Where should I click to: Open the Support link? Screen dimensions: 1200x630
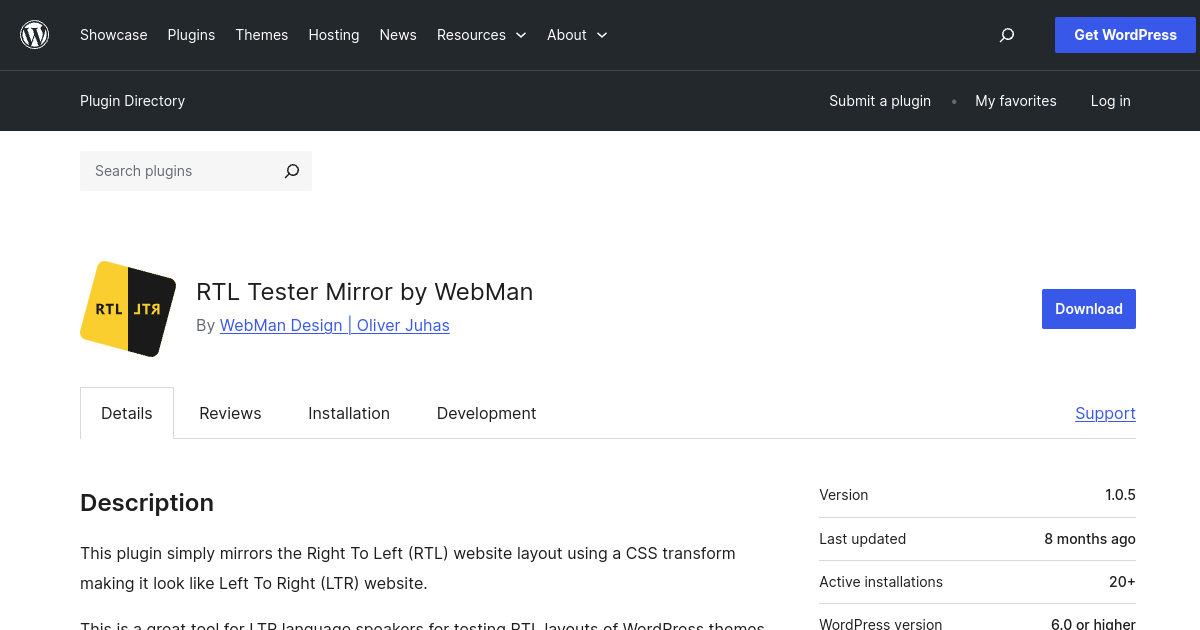coord(1105,413)
